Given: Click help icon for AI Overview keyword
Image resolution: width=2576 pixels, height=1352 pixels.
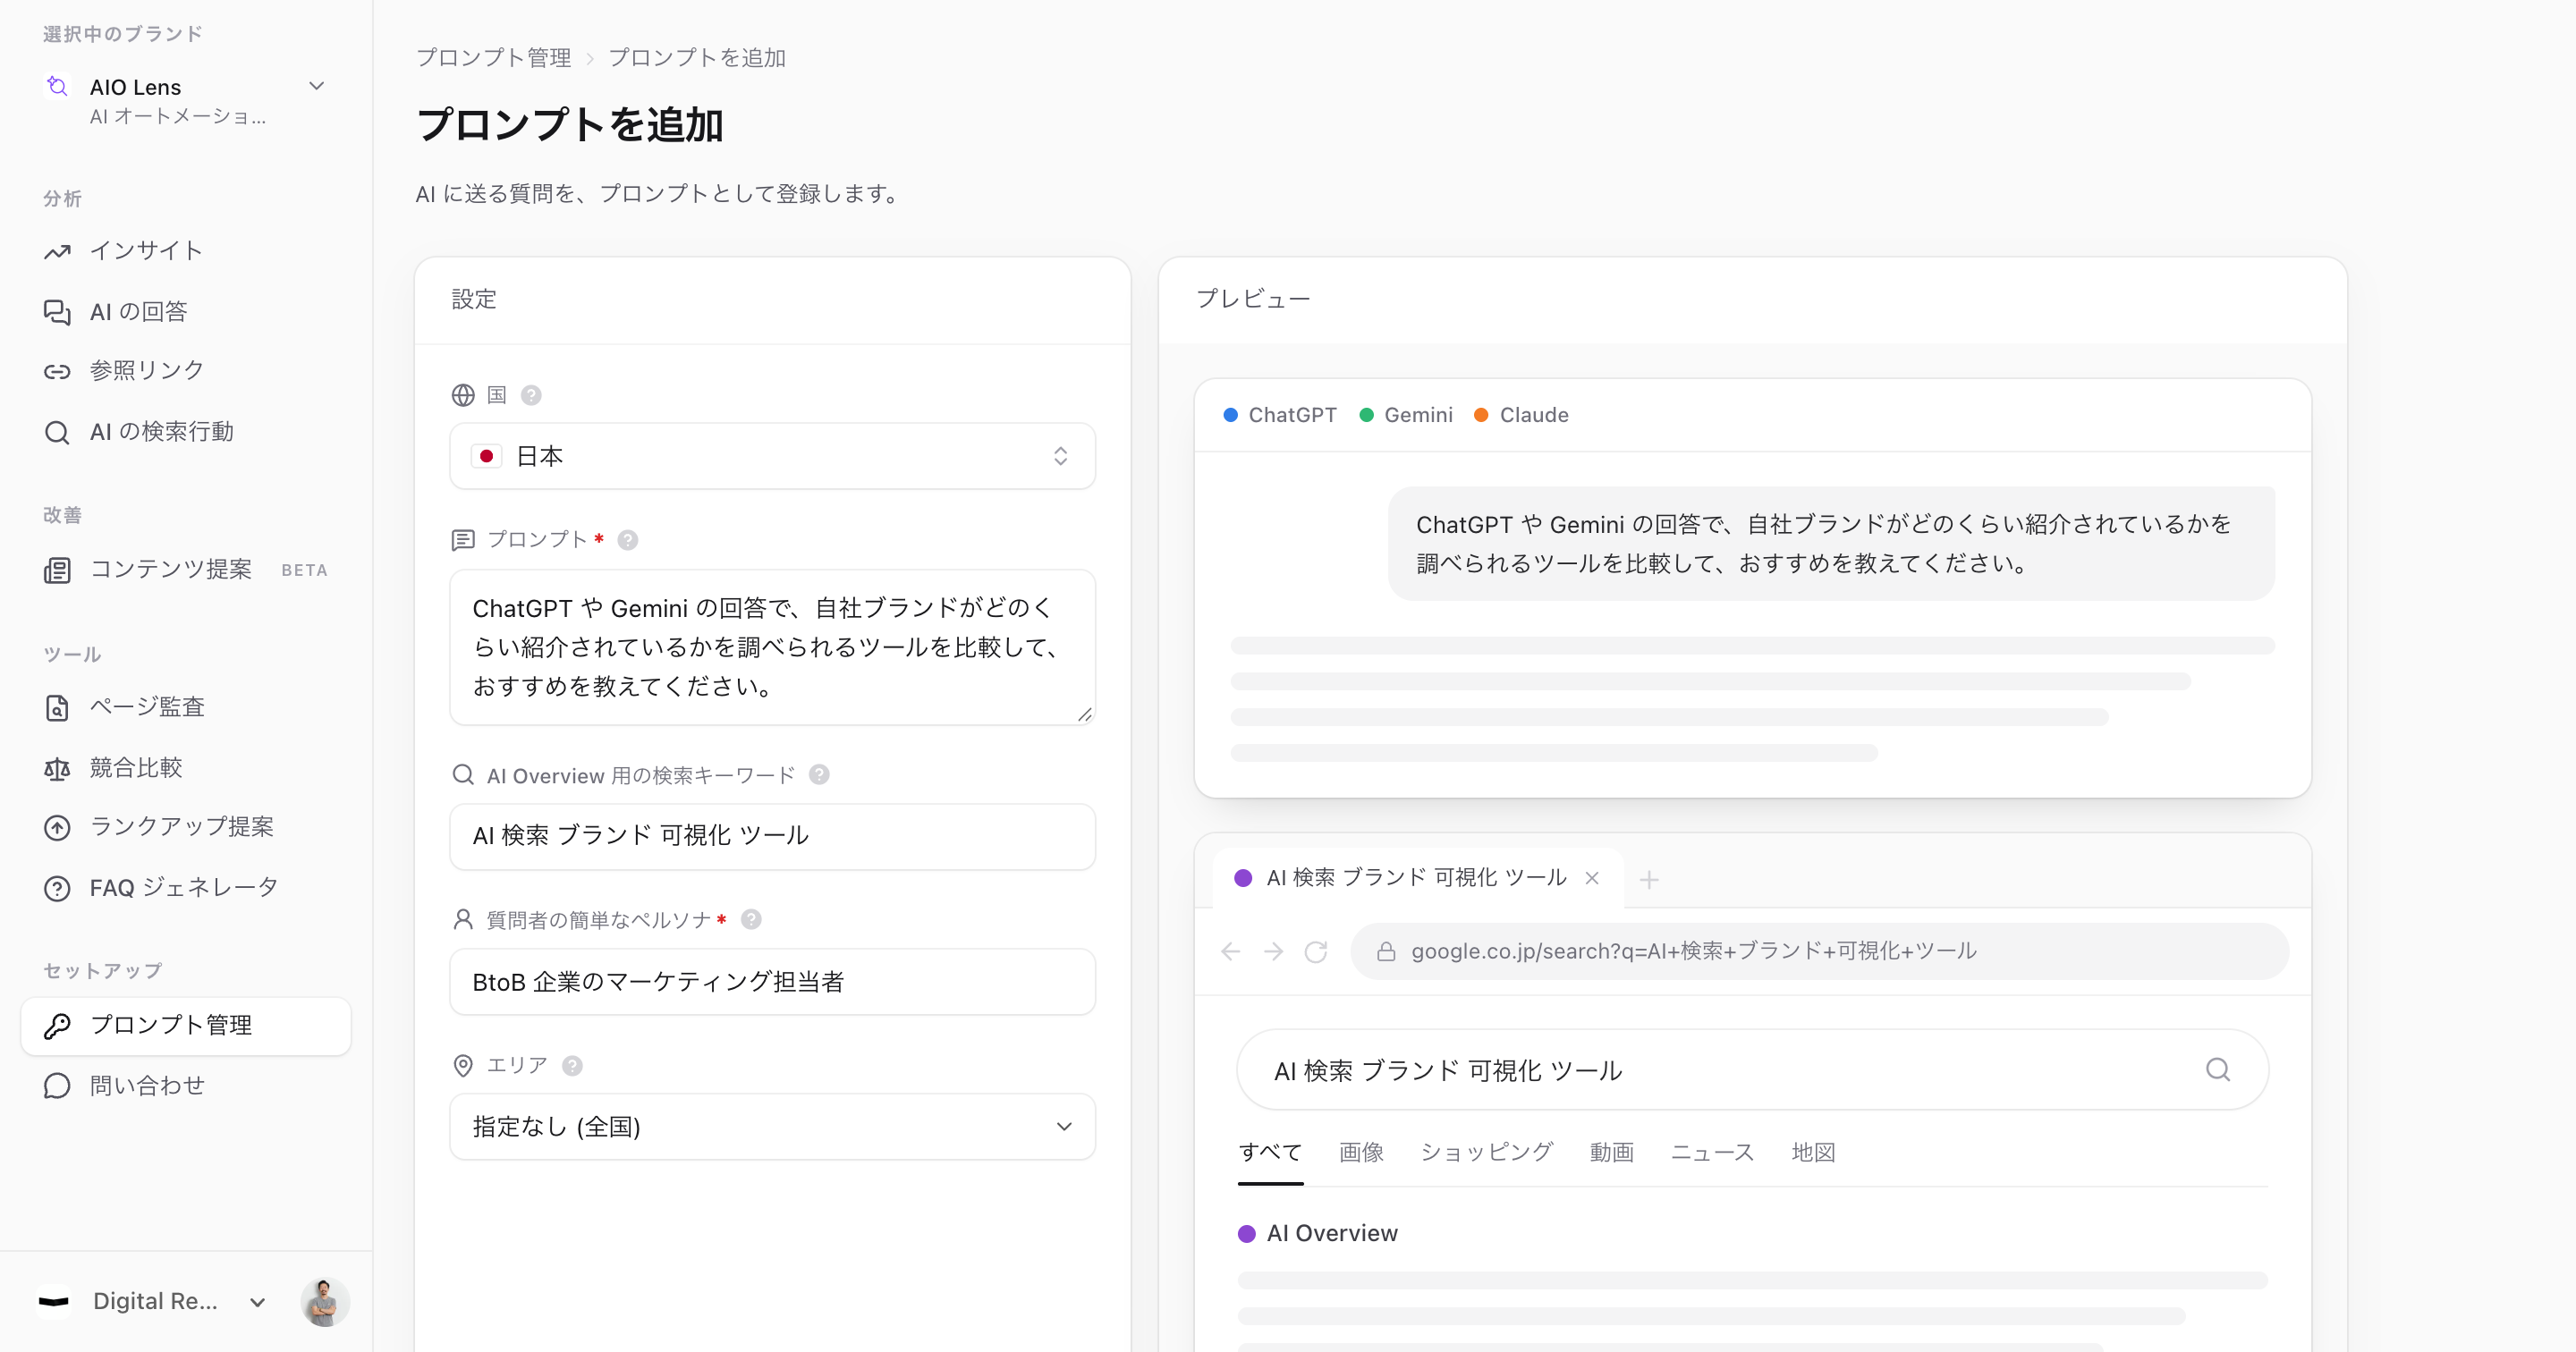Looking at the screenshot, I should [819, 775].
